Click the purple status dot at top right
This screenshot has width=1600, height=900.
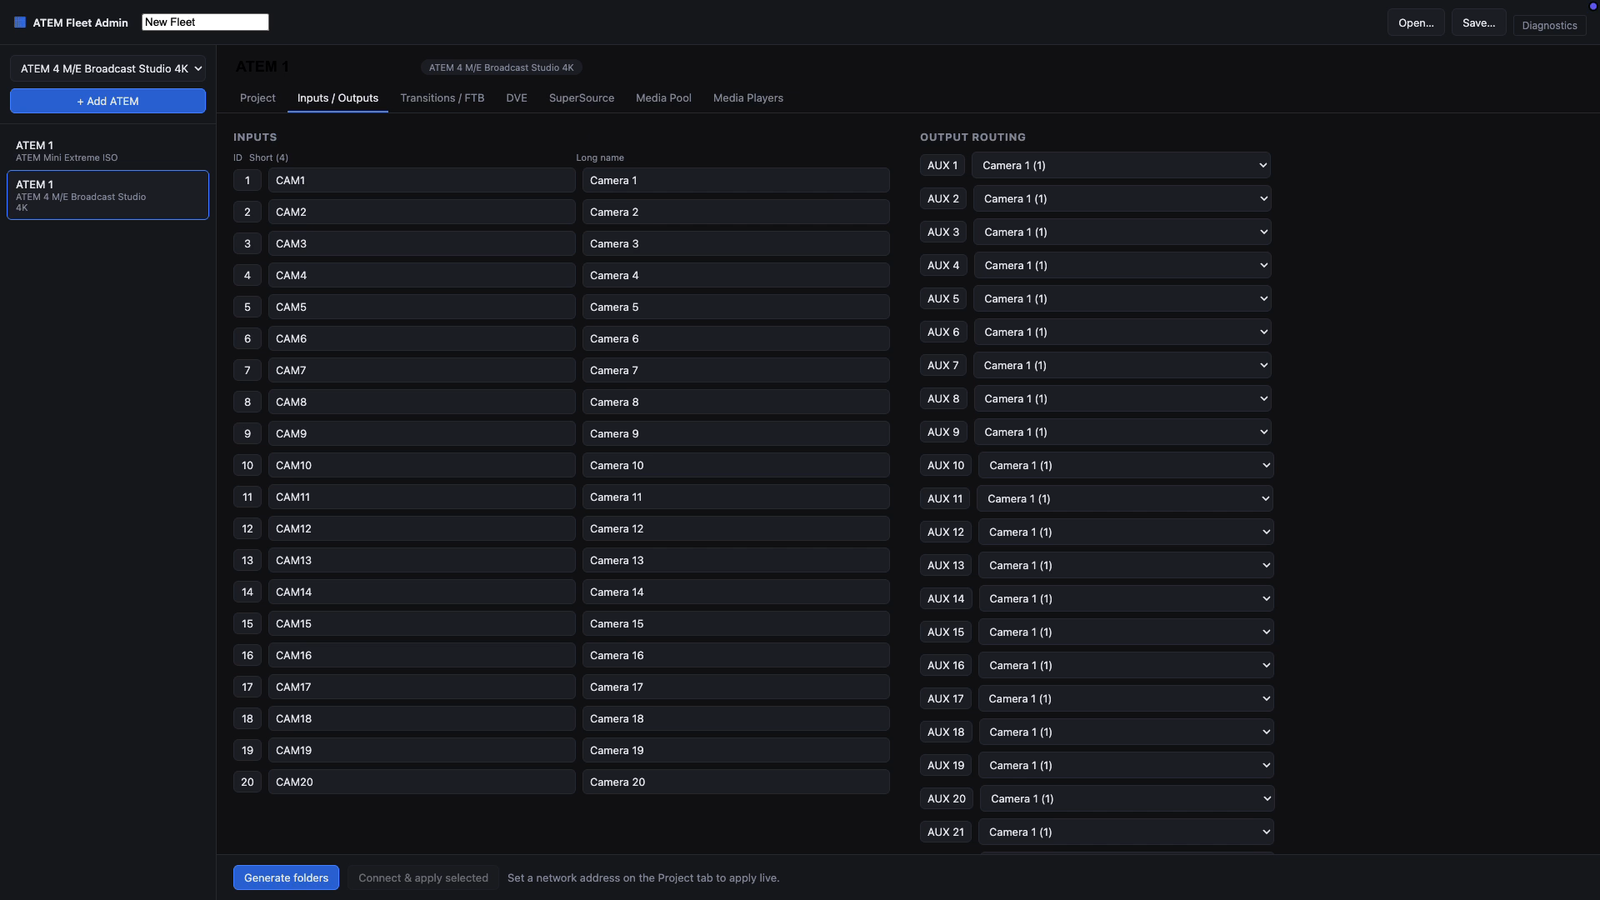point(1593,6)
